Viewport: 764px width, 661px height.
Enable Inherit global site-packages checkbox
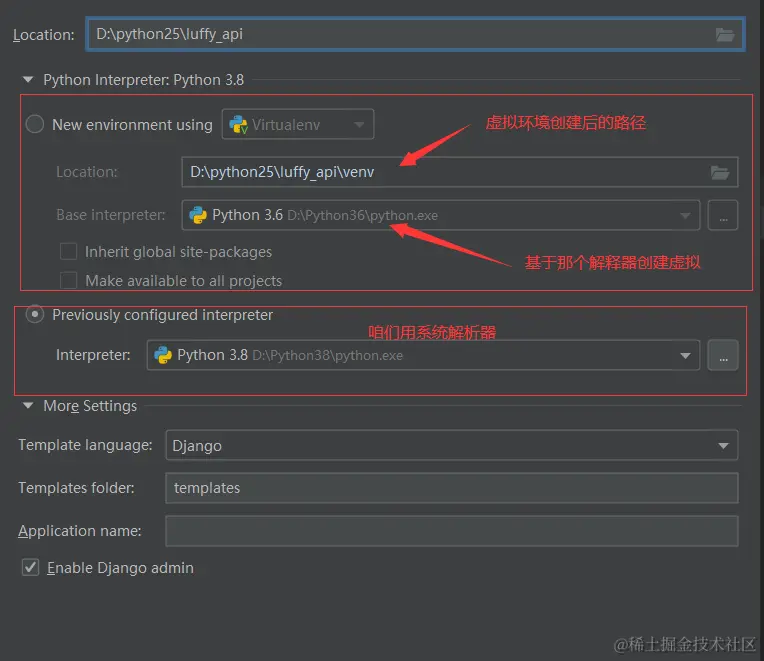pos(68,252)
